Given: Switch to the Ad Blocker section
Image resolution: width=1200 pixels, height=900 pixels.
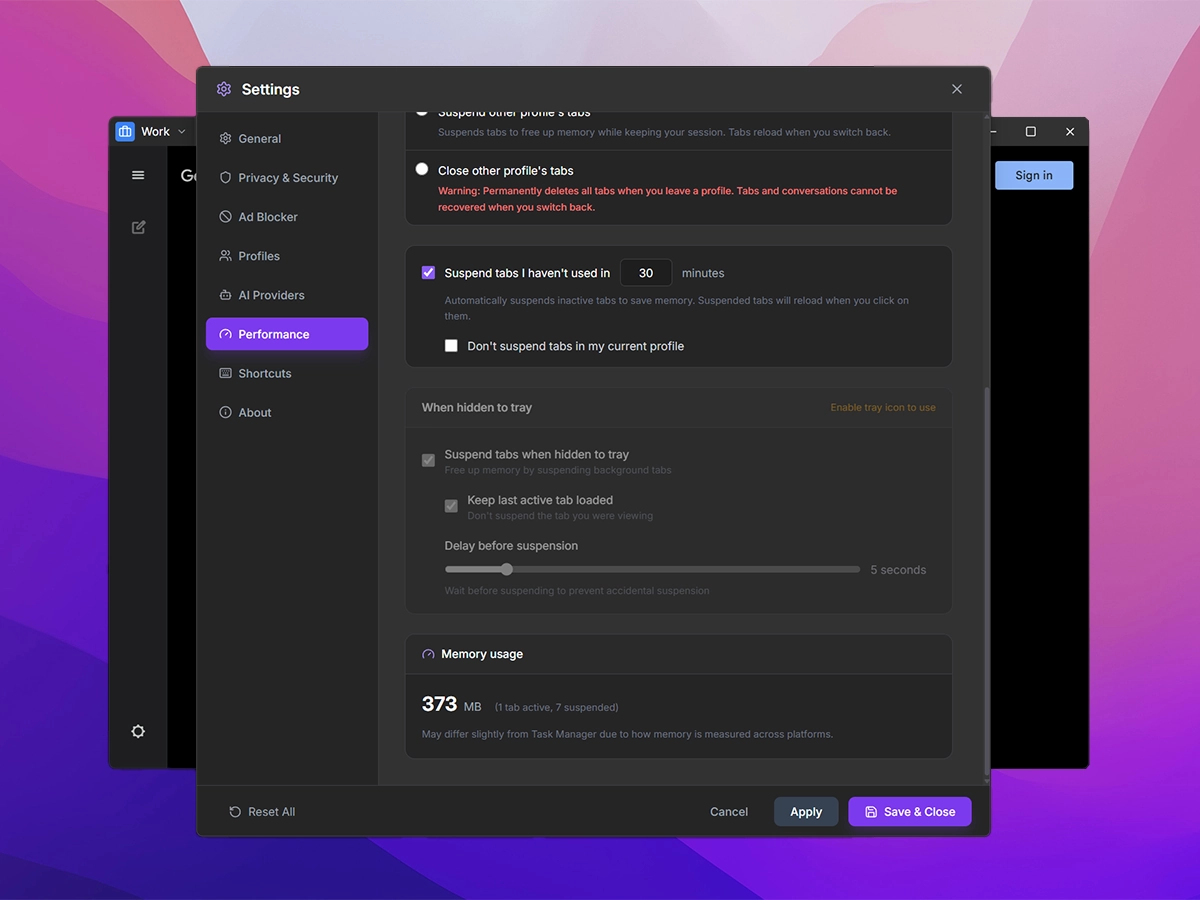Looking at the screenshot, I should pyautogui.click(x=267, y=217).
